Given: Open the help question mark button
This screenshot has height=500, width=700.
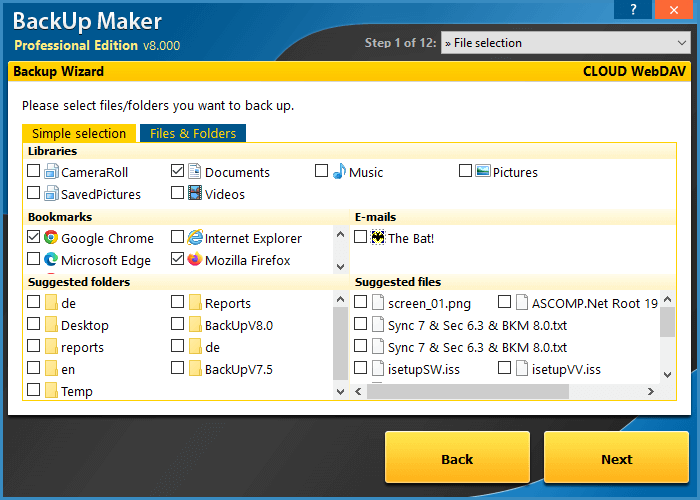Looking at the screenshot, I should coord(631,9).
